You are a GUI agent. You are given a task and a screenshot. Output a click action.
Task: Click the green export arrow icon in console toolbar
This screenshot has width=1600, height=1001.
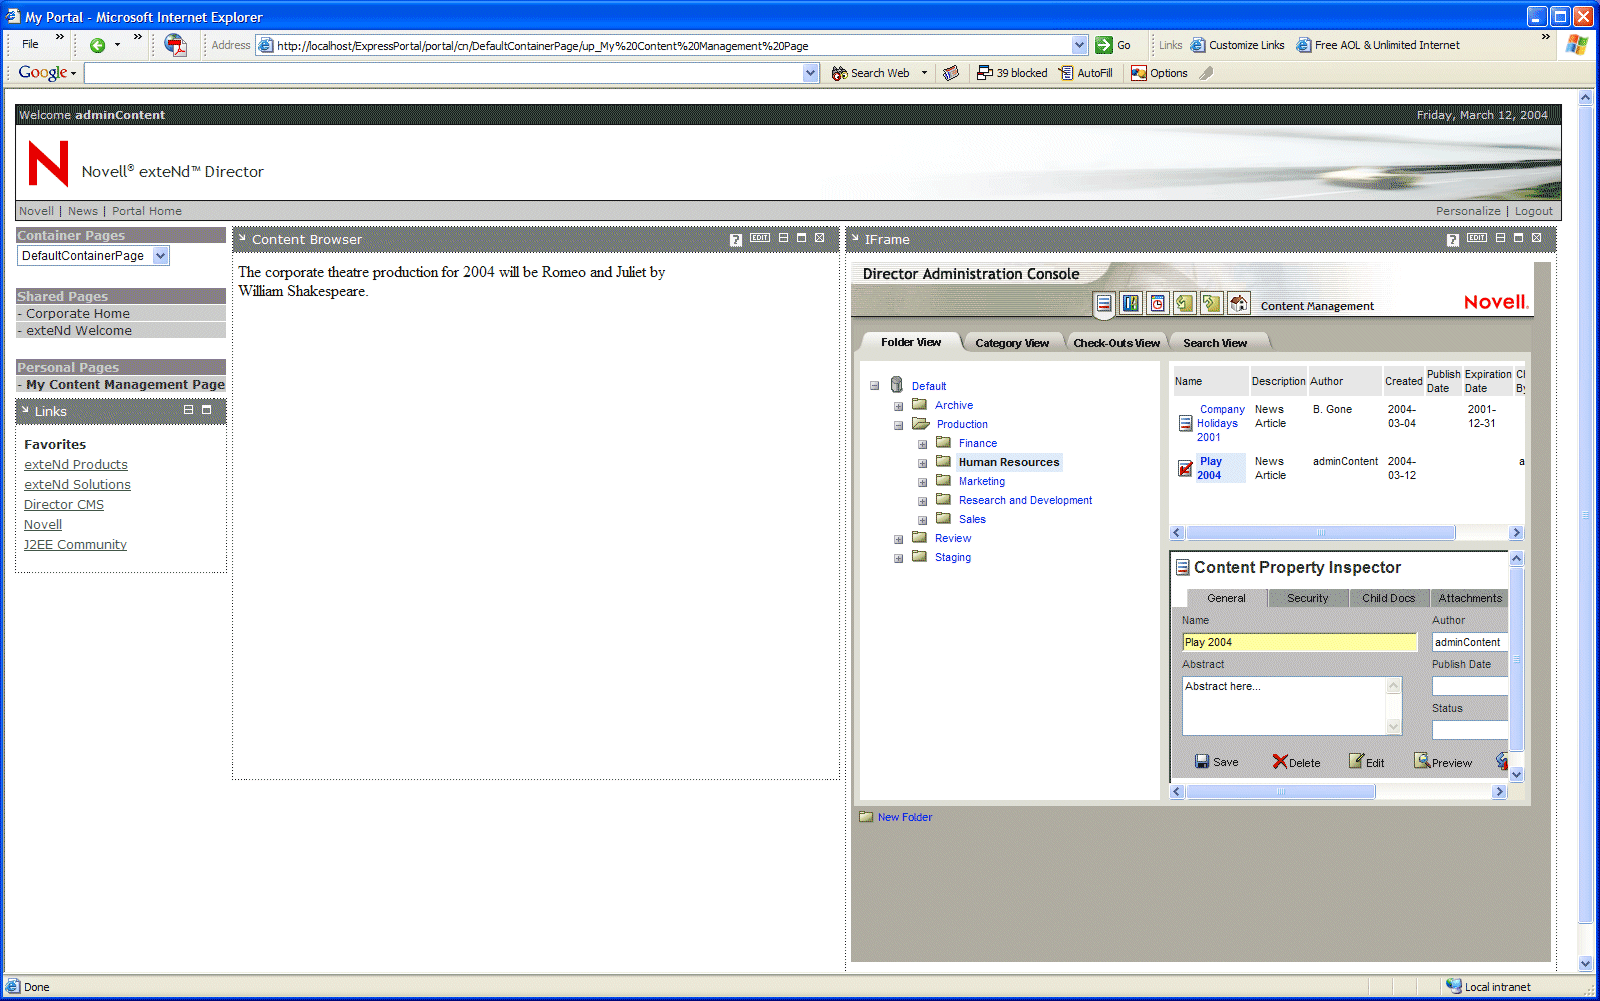click(x=1212, y=303)
